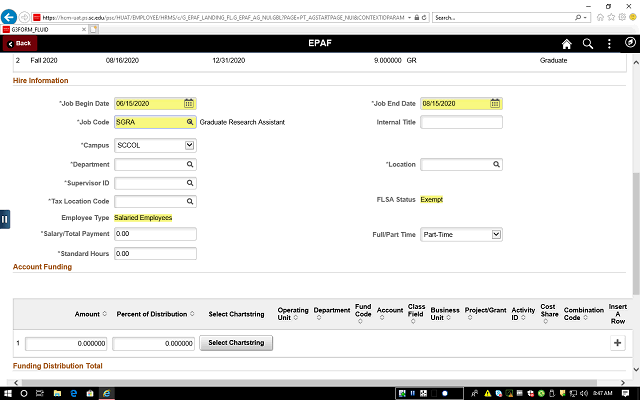
Task: Click the vertical scrollbar thumb
Action: [636, 233]
